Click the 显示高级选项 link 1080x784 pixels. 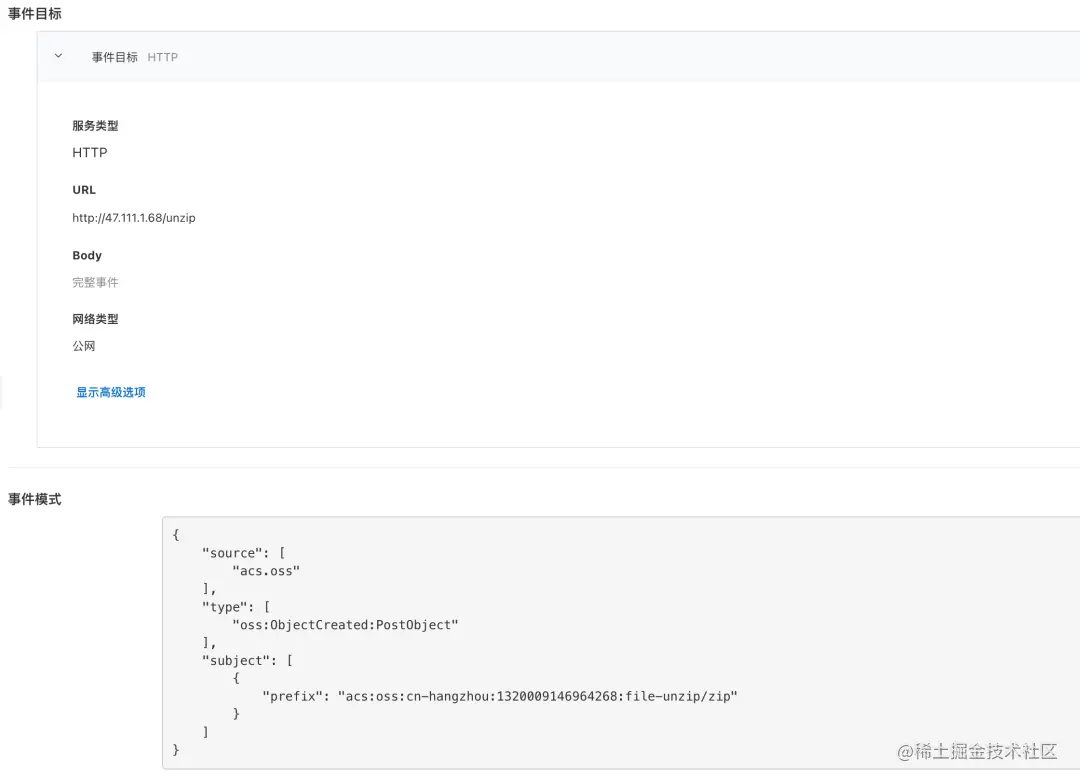[x=111, y=392]
